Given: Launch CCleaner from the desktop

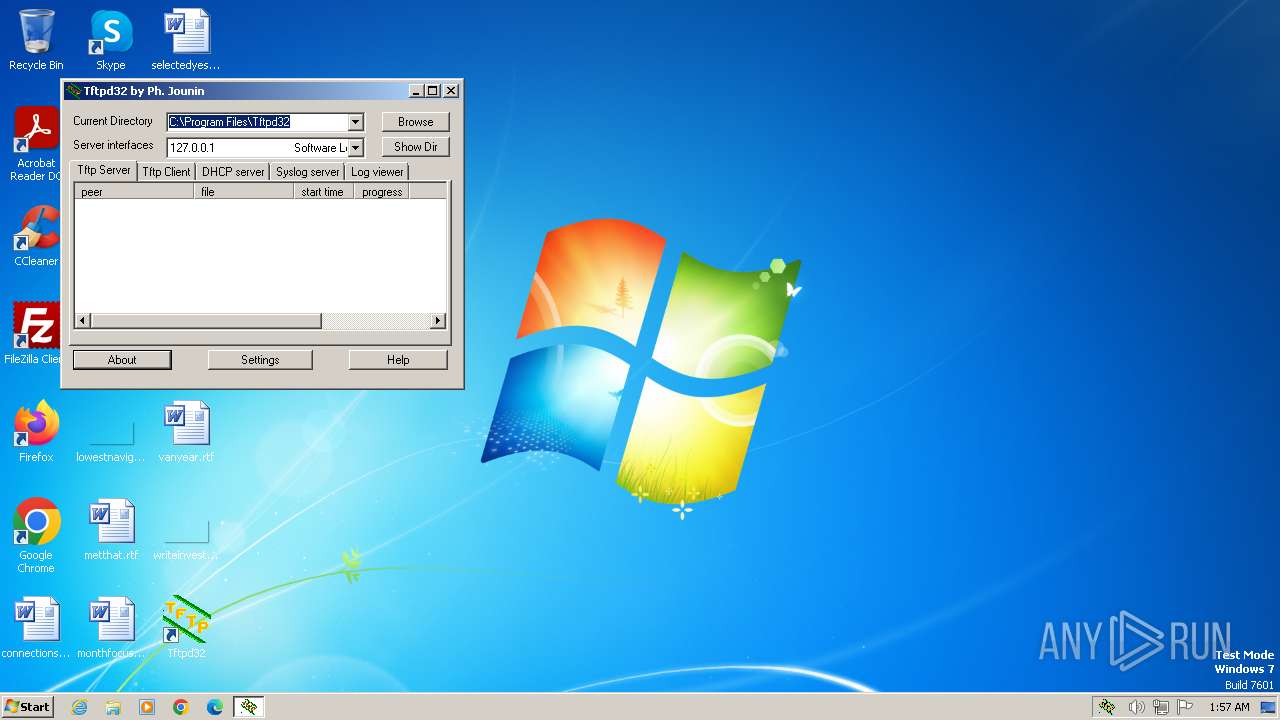Looking at the screenshot, I should tap(36, 236).
